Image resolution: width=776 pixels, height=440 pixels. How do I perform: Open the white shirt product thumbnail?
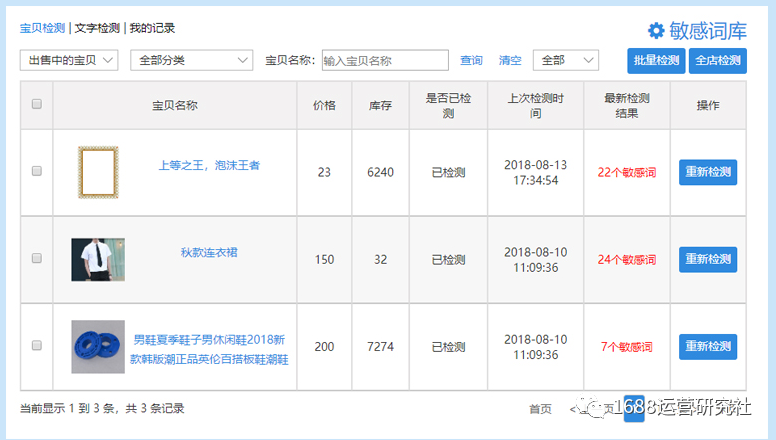98,259
